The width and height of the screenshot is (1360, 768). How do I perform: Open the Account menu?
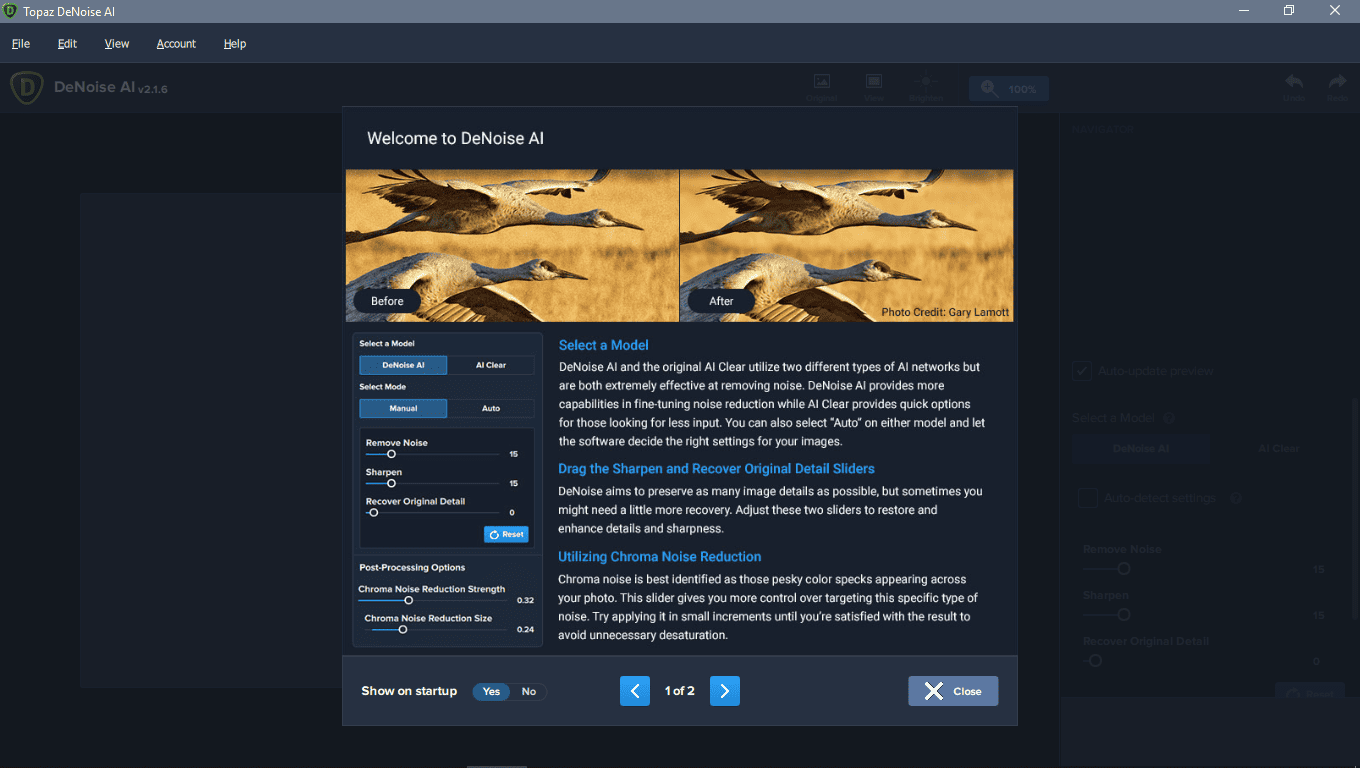pyautogui.click(x=176, y=44)
